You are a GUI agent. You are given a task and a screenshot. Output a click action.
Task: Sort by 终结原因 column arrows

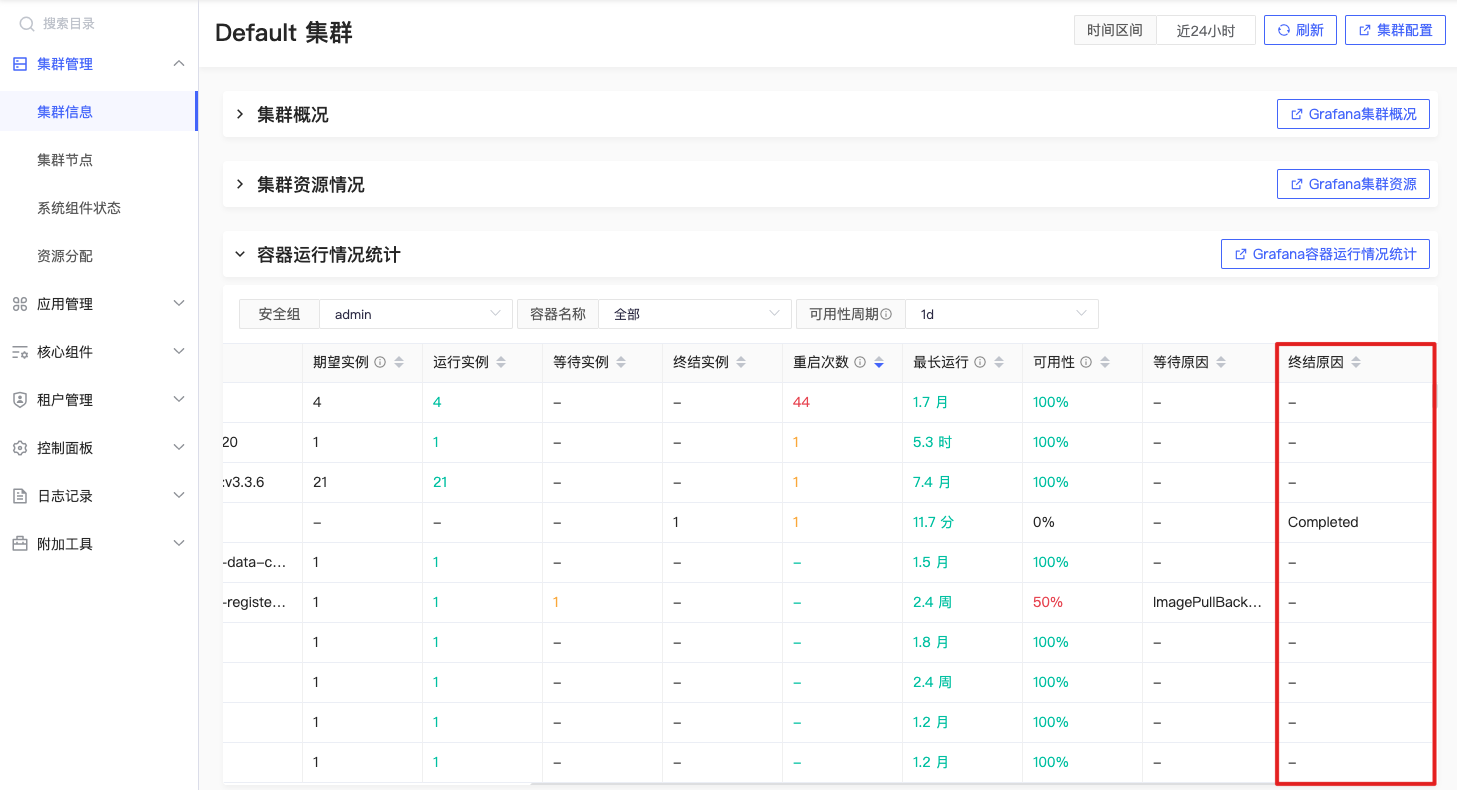click(x=1356, y=363)
